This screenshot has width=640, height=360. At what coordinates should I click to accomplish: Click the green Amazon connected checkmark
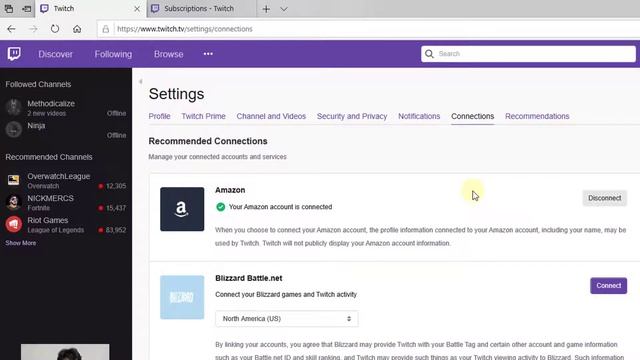pyautogui.click(x=220, y=207)
